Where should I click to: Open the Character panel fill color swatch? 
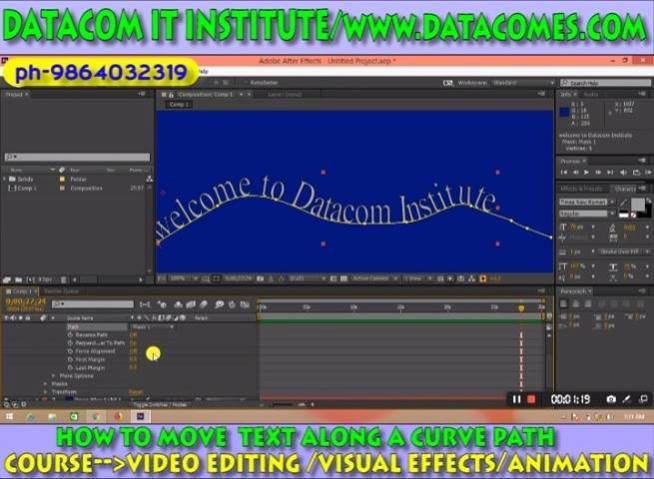(x=637, y=204)
